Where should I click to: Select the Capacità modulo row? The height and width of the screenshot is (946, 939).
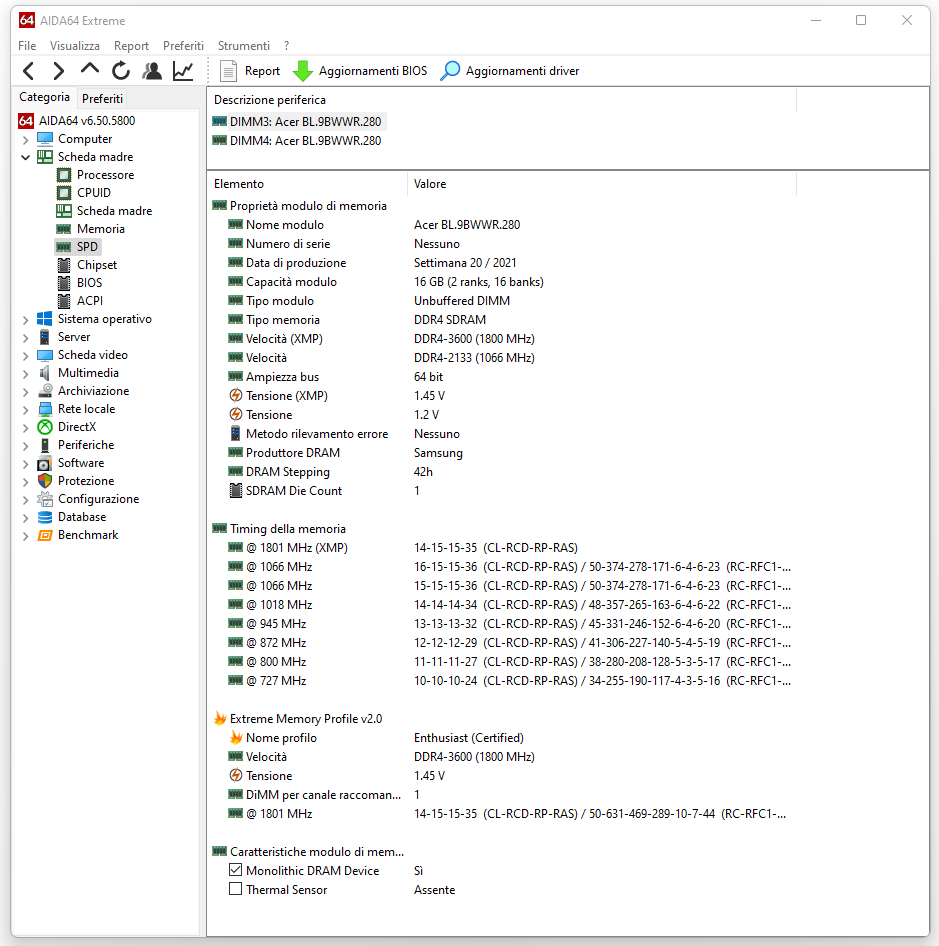point(502,282)
